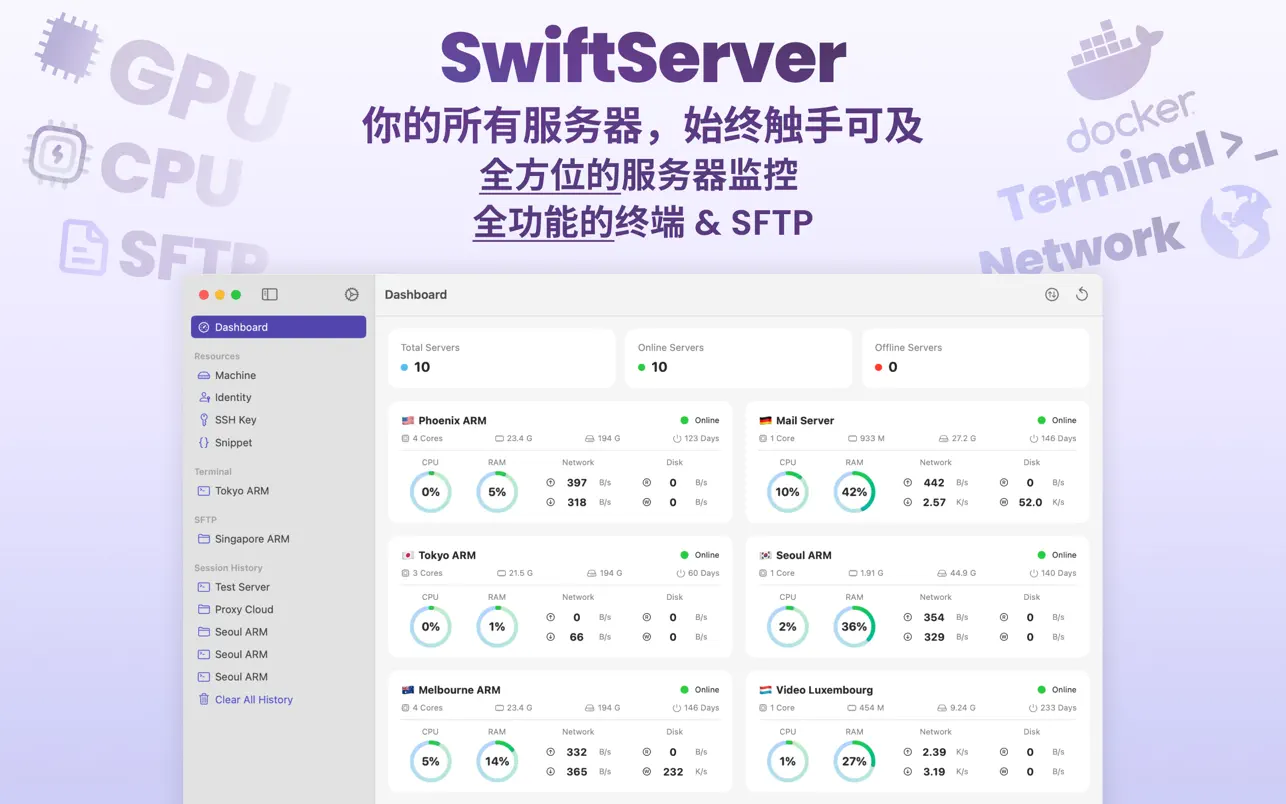Open the terminal icon beside Tokyo ARM
This screenshot has height=804, width=1286.
(204, 491)
